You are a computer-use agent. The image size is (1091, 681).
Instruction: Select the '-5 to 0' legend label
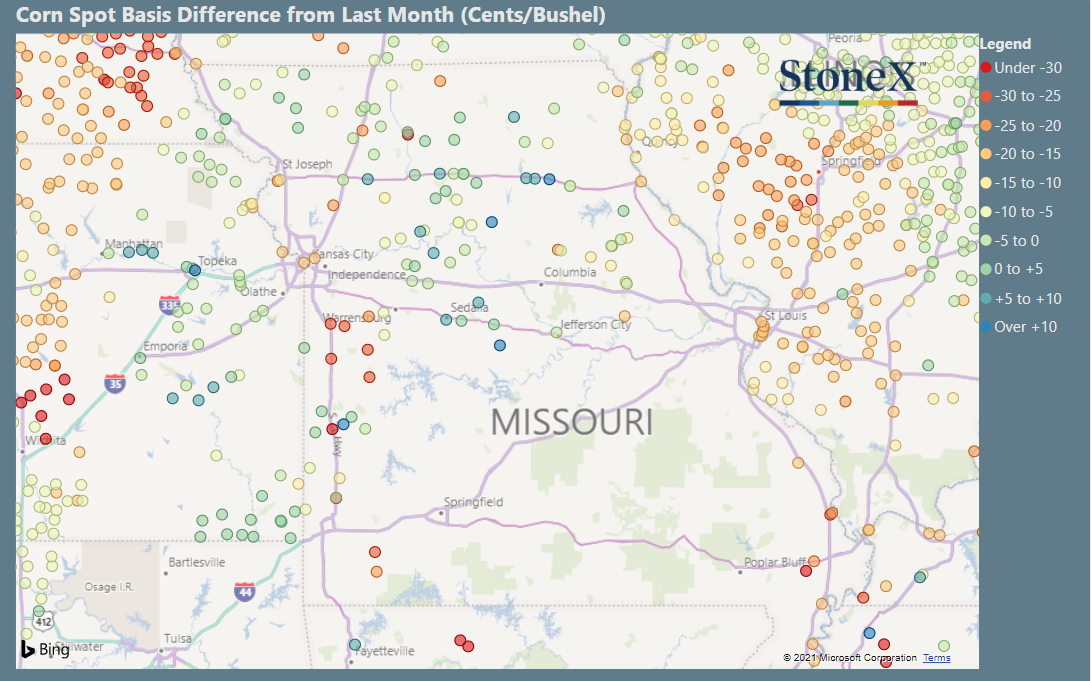pos(1017,241)
